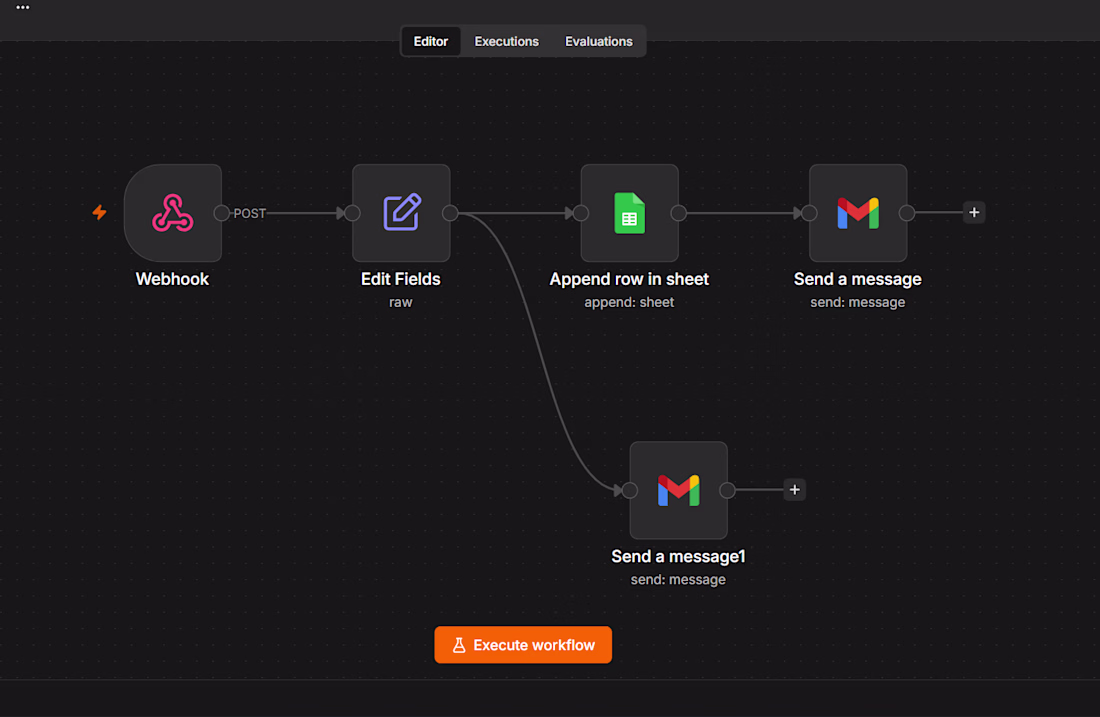Click the 'Edit Fields' node label

click(401, 279)
